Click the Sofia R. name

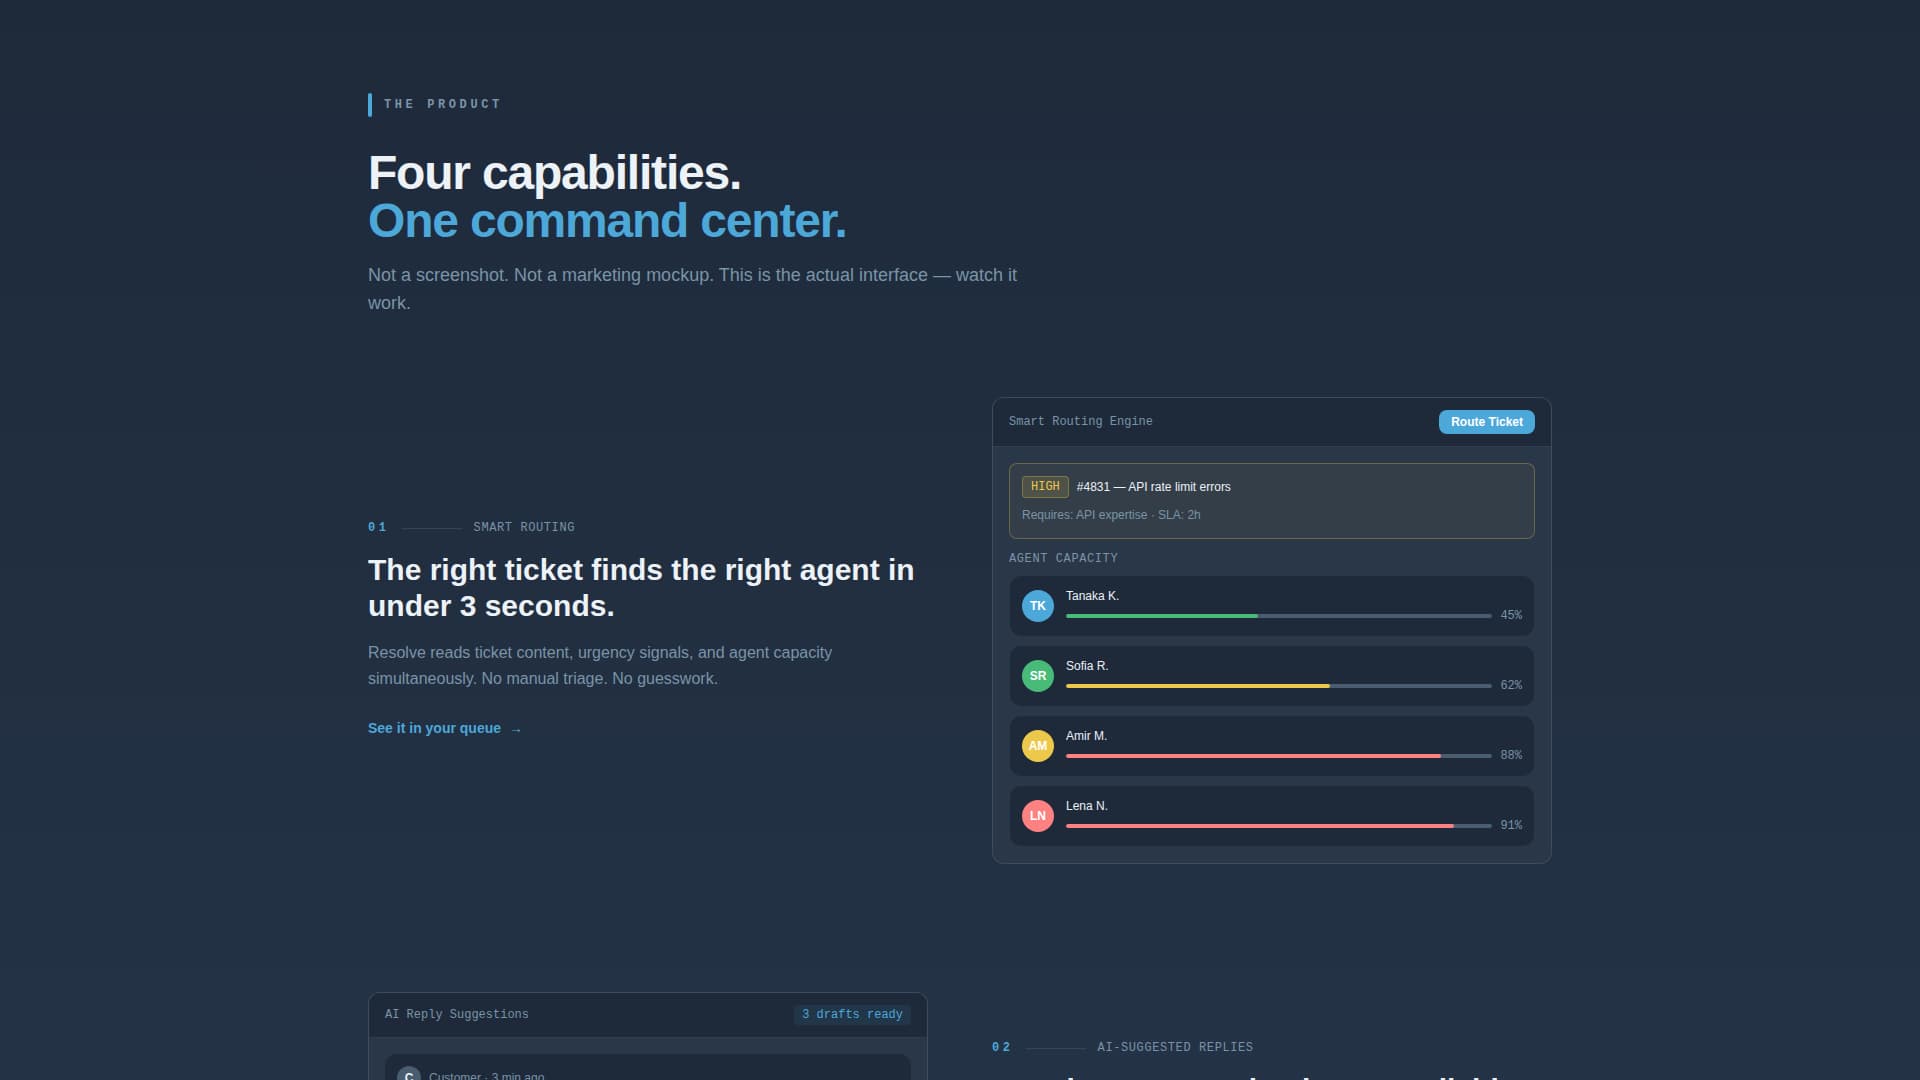coord(1087,666)
